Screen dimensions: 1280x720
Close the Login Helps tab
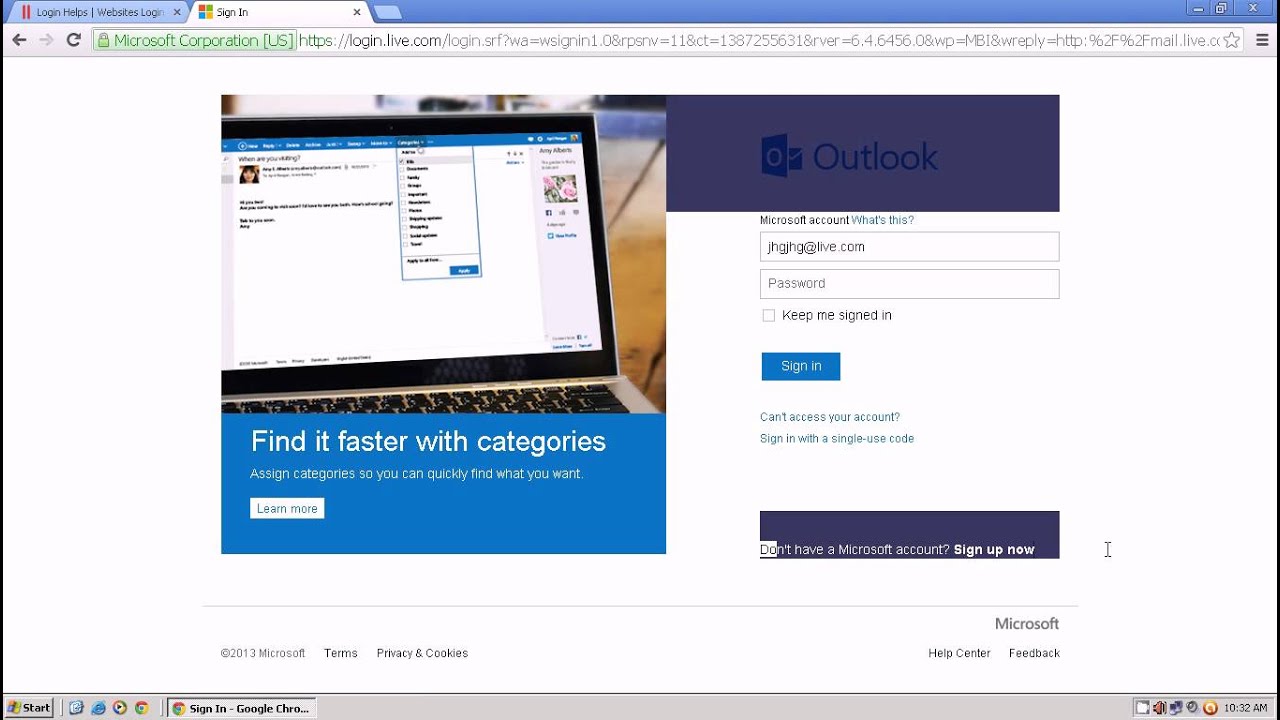point(177,12)
